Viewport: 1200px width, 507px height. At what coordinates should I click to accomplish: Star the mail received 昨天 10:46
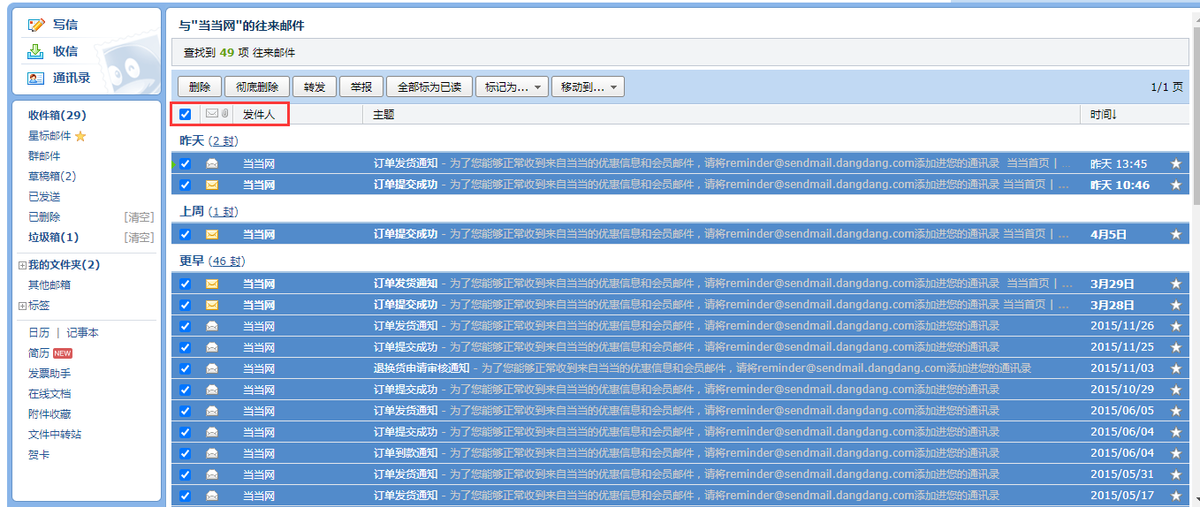coord(1176,185)
